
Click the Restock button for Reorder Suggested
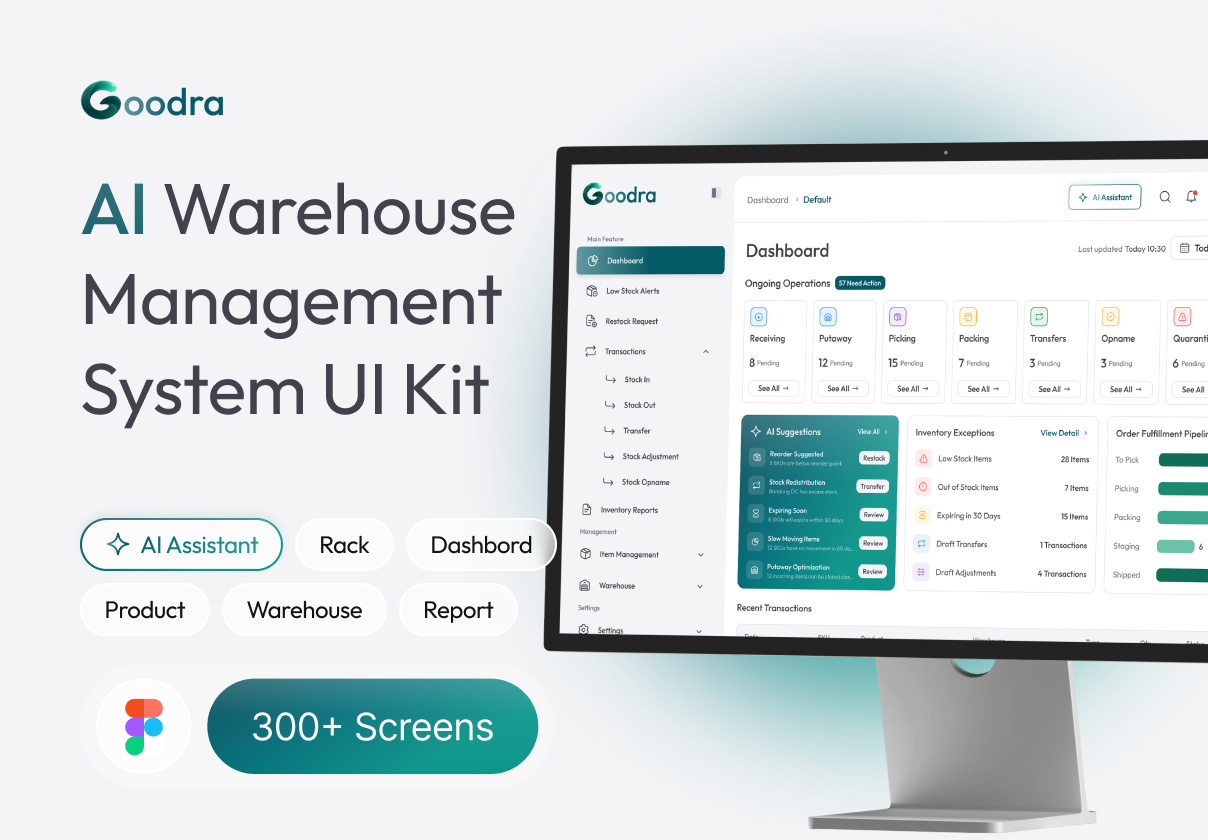click(875, 458)
